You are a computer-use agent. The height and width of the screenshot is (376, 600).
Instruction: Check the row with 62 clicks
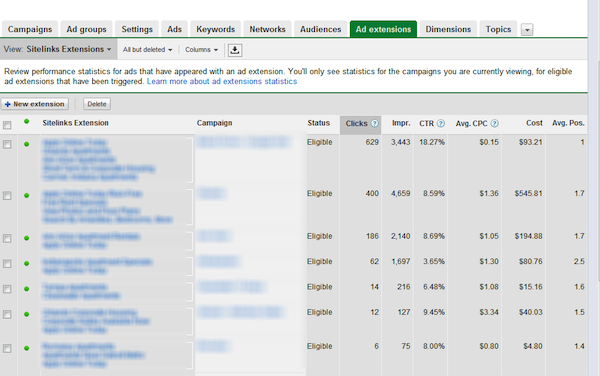[7, 264]
